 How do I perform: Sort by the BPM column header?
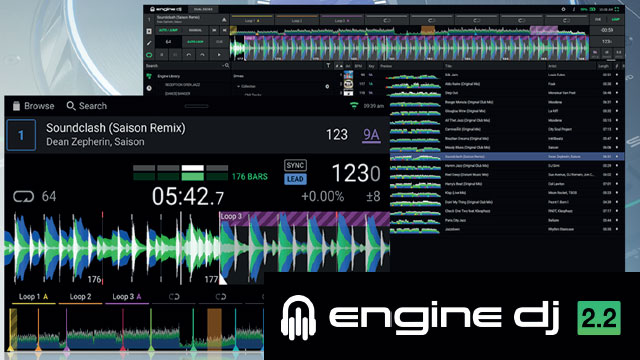tap(358, 66)
